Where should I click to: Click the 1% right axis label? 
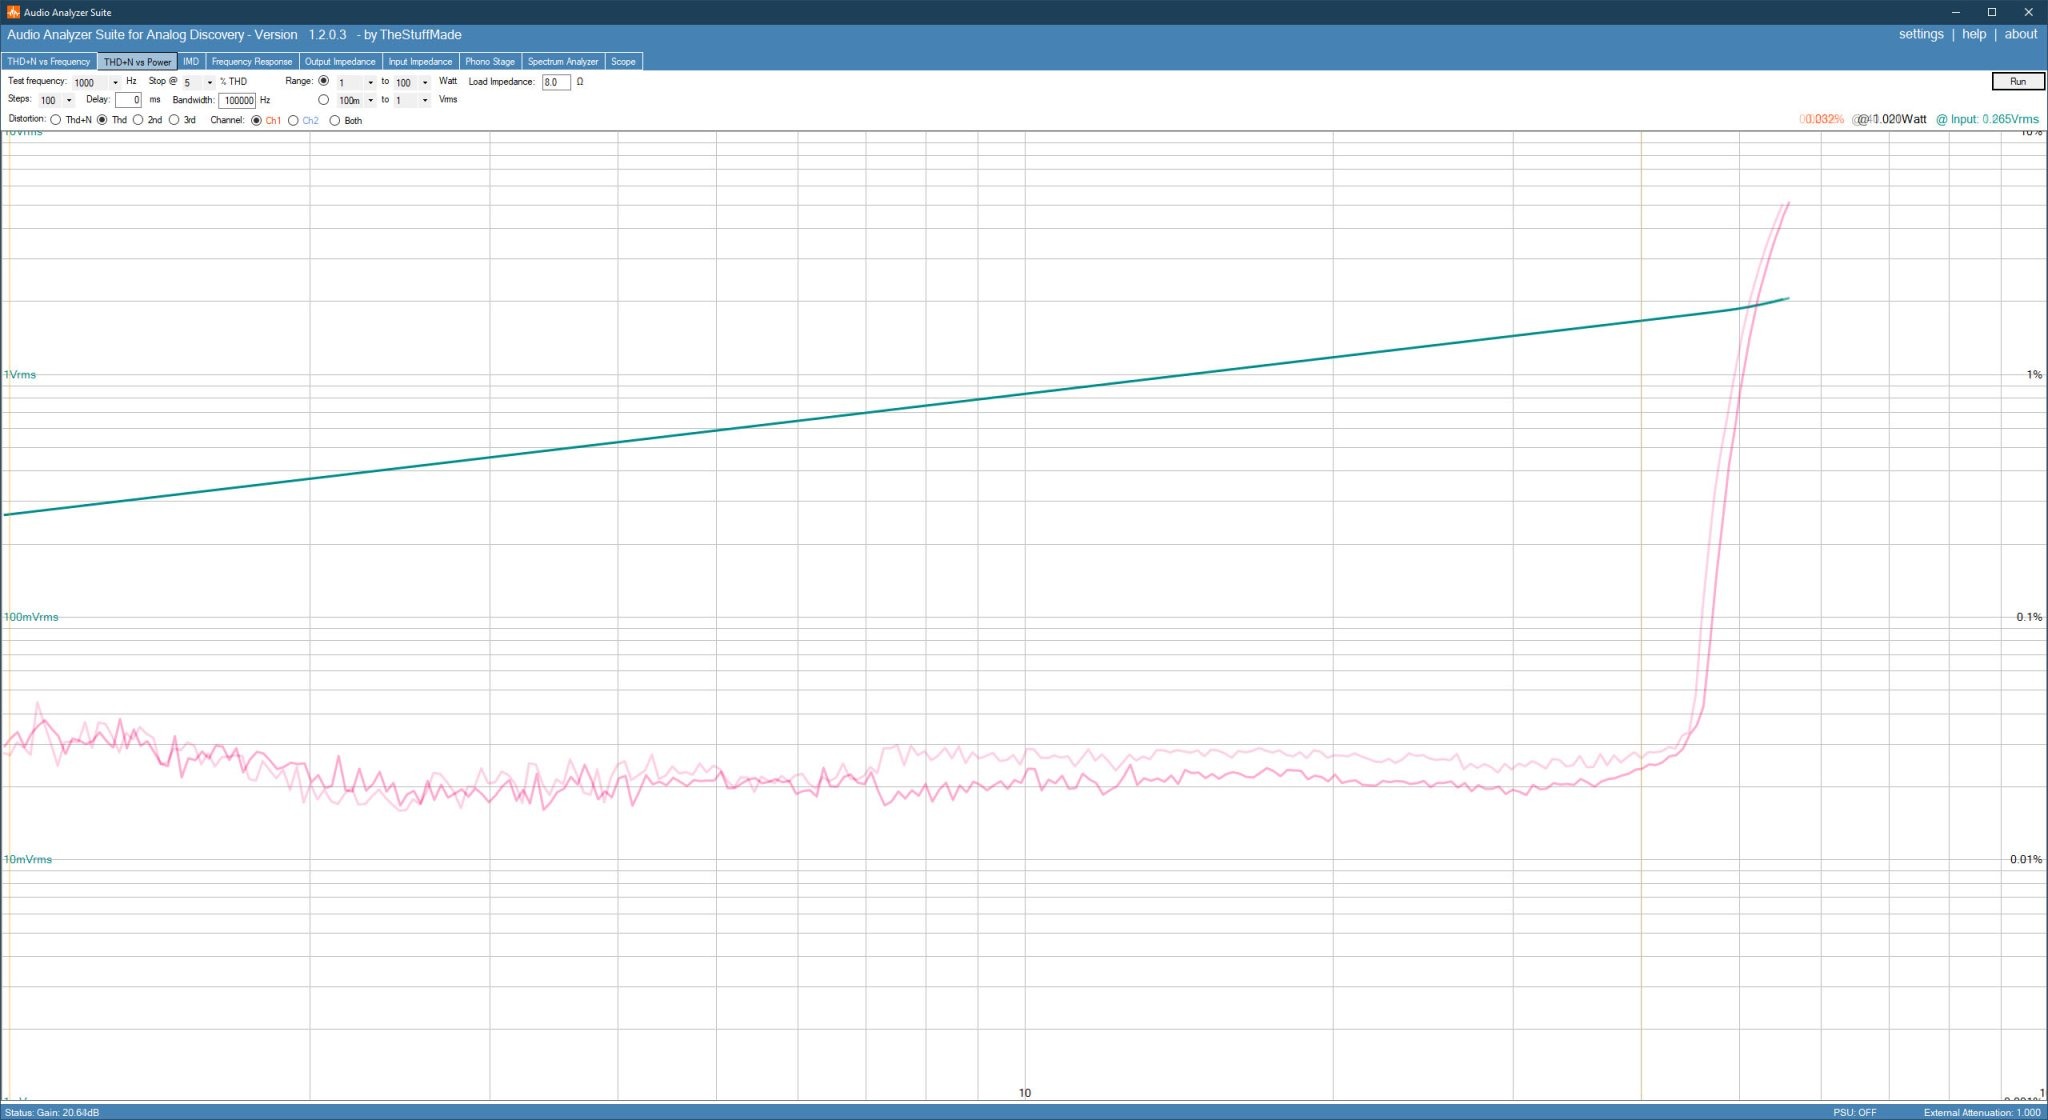click(x=2034, y=375)
